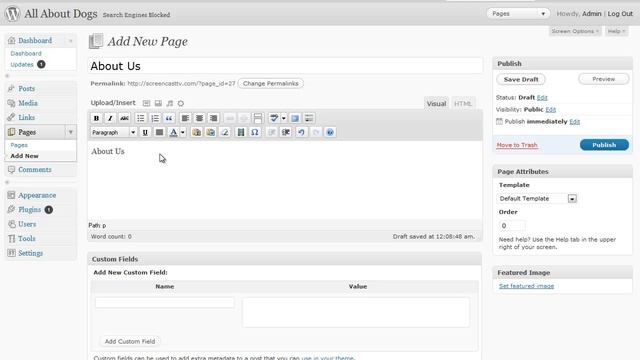
Task: Open the Media menu
Action: pos(28,103)
